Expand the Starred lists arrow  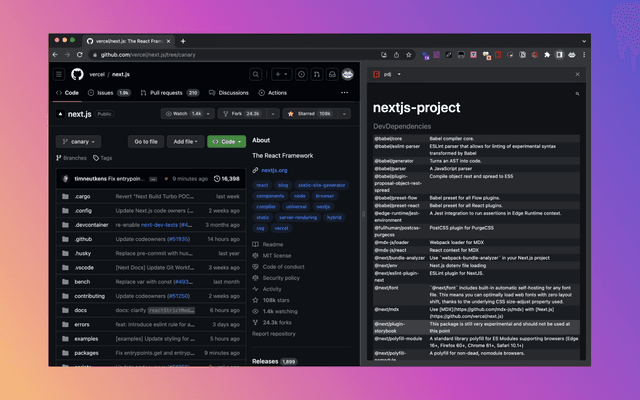(344, 114)
